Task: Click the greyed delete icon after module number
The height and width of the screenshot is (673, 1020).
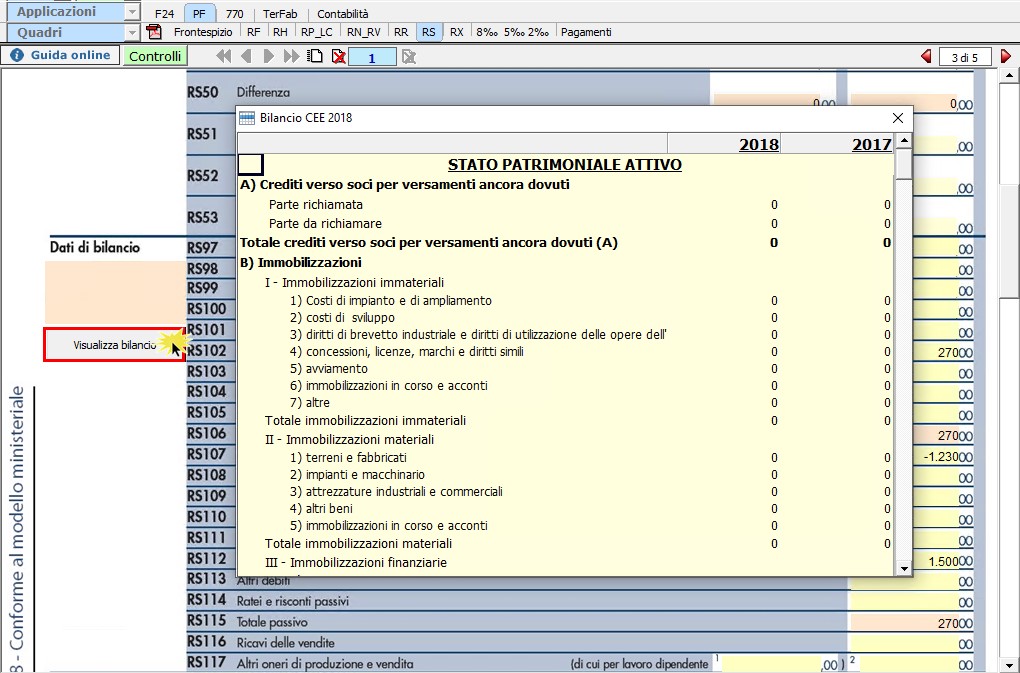Action: tap(409, 57)
